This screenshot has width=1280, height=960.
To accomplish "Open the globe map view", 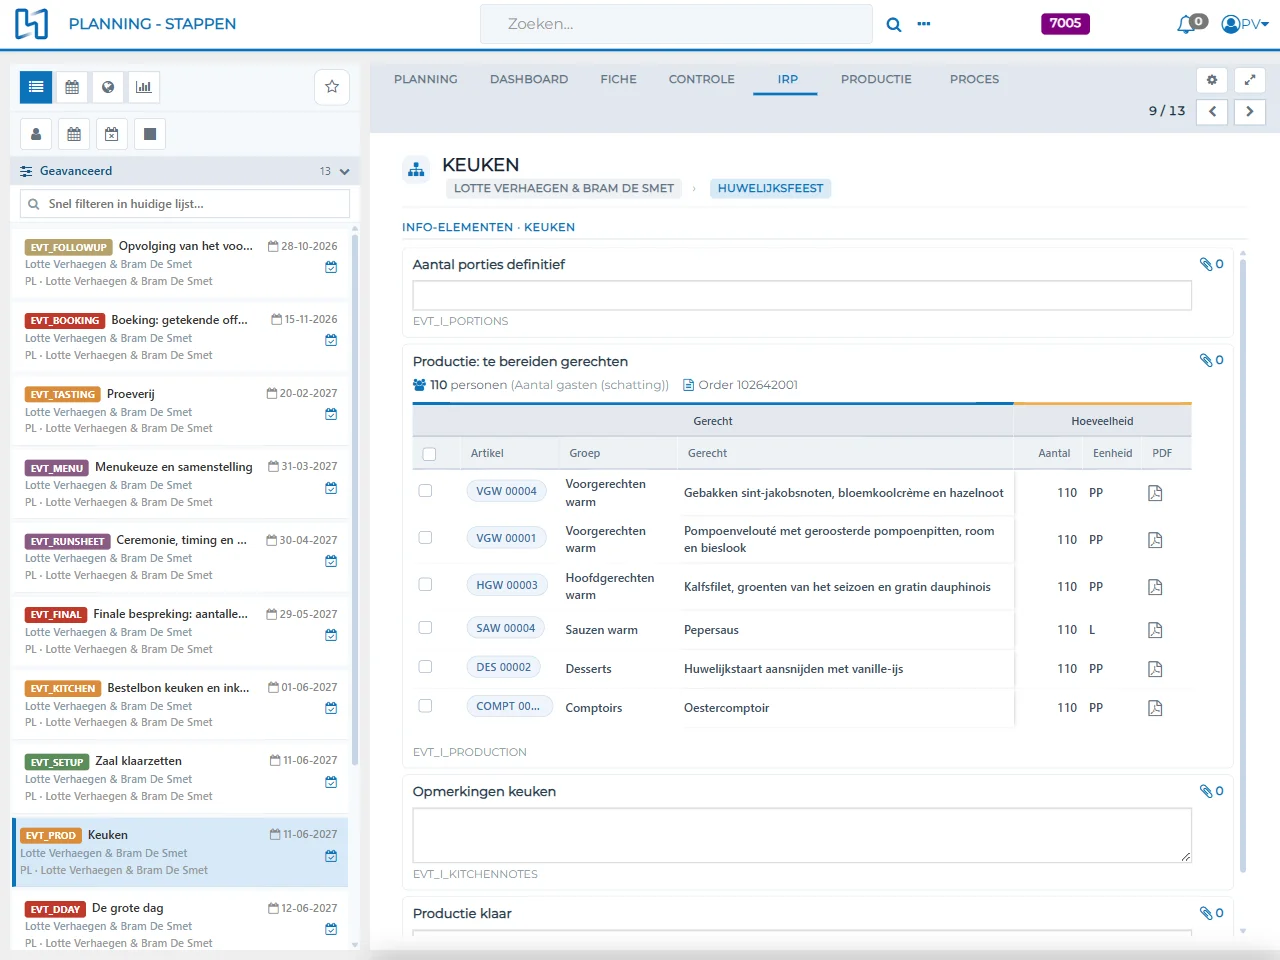I will (108, 87).
